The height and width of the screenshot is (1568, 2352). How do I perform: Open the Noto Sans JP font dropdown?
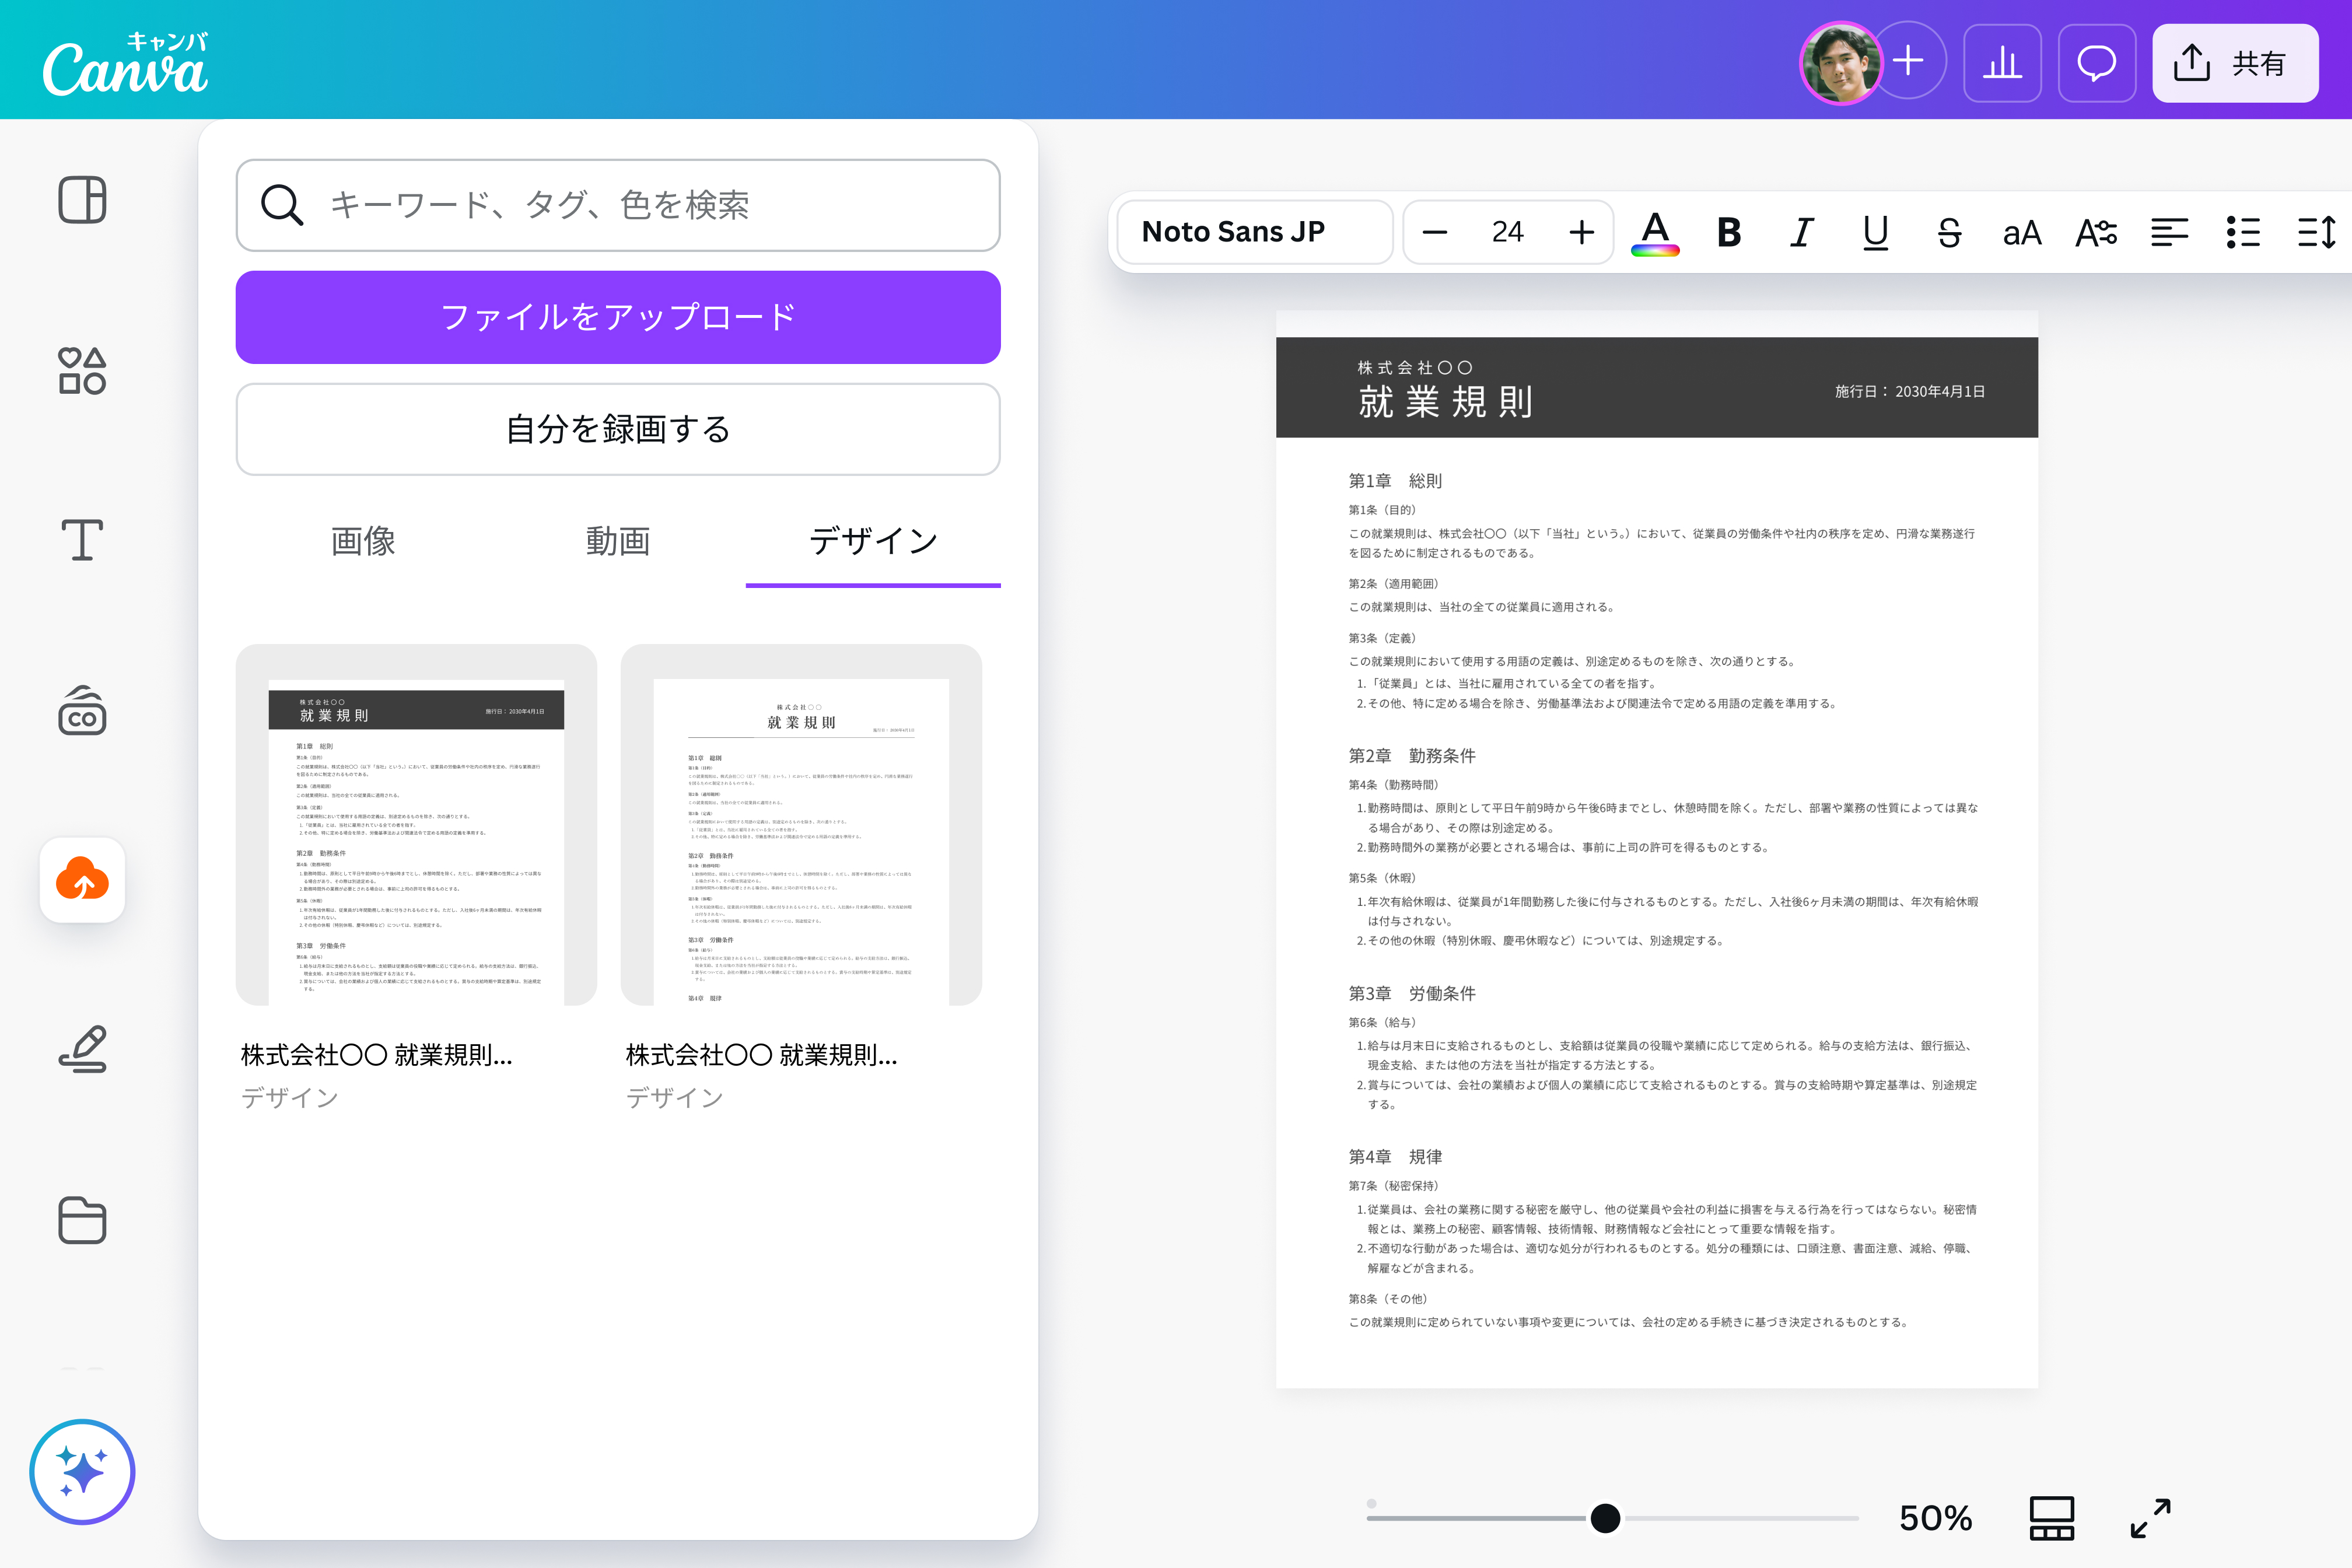point(1255,232)
